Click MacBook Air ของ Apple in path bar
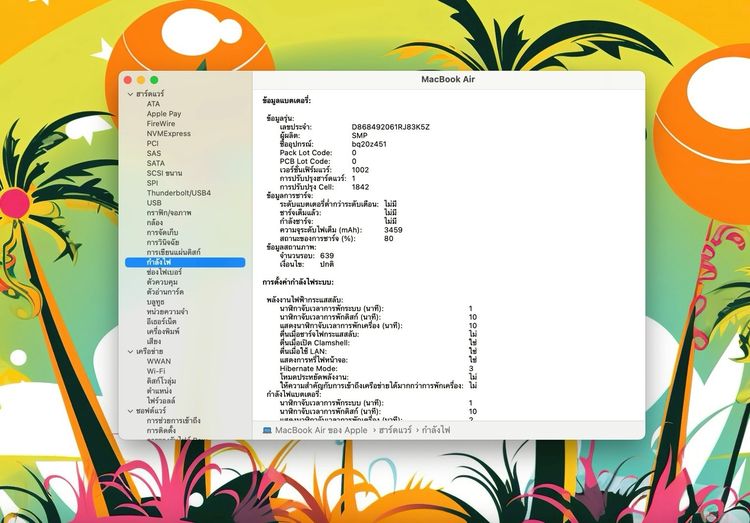Screen dimensions: 750x523 (x=321, y=430)
